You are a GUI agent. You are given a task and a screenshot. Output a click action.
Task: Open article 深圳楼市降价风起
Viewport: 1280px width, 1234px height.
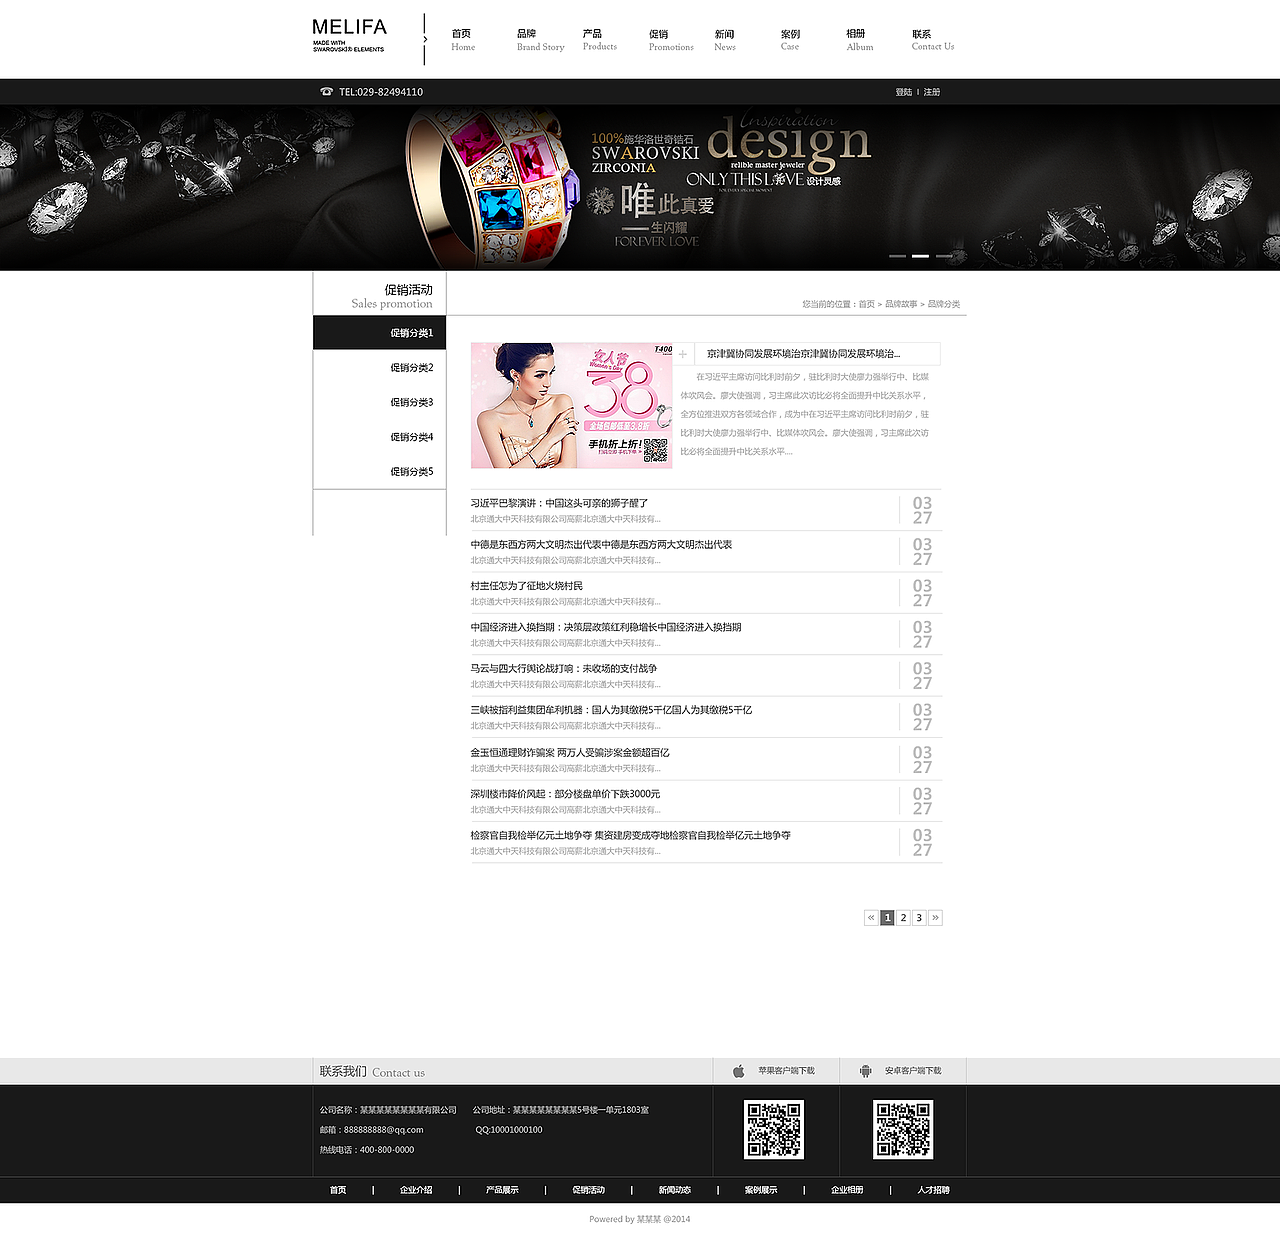566,794
